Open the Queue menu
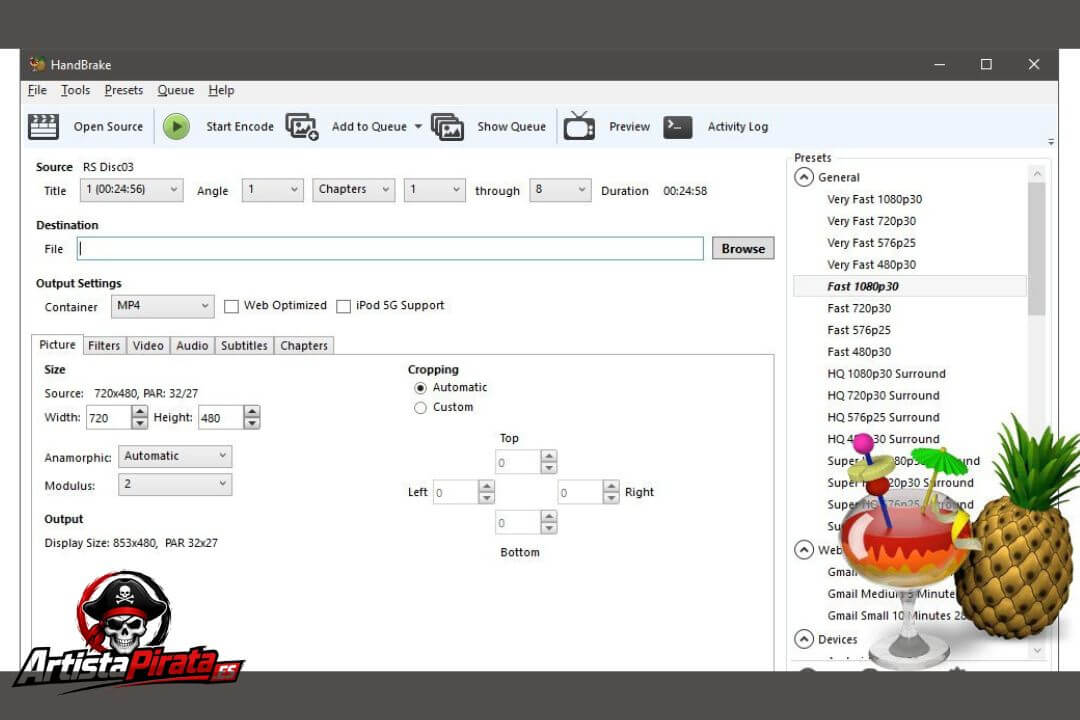Image resolution: width=1080 pixels, height=720 pixels. [x=176, y=90]
